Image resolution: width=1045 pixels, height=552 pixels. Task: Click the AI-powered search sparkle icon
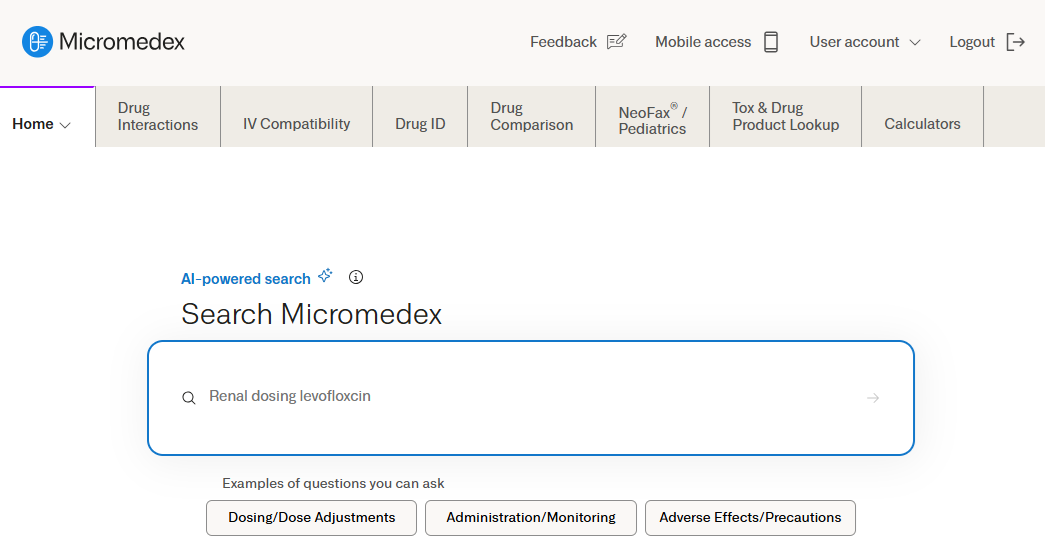(325, 277)
